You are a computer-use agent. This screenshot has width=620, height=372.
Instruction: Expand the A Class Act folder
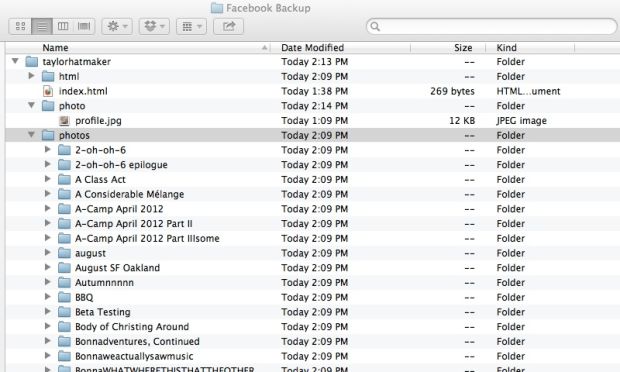(48, 179)
